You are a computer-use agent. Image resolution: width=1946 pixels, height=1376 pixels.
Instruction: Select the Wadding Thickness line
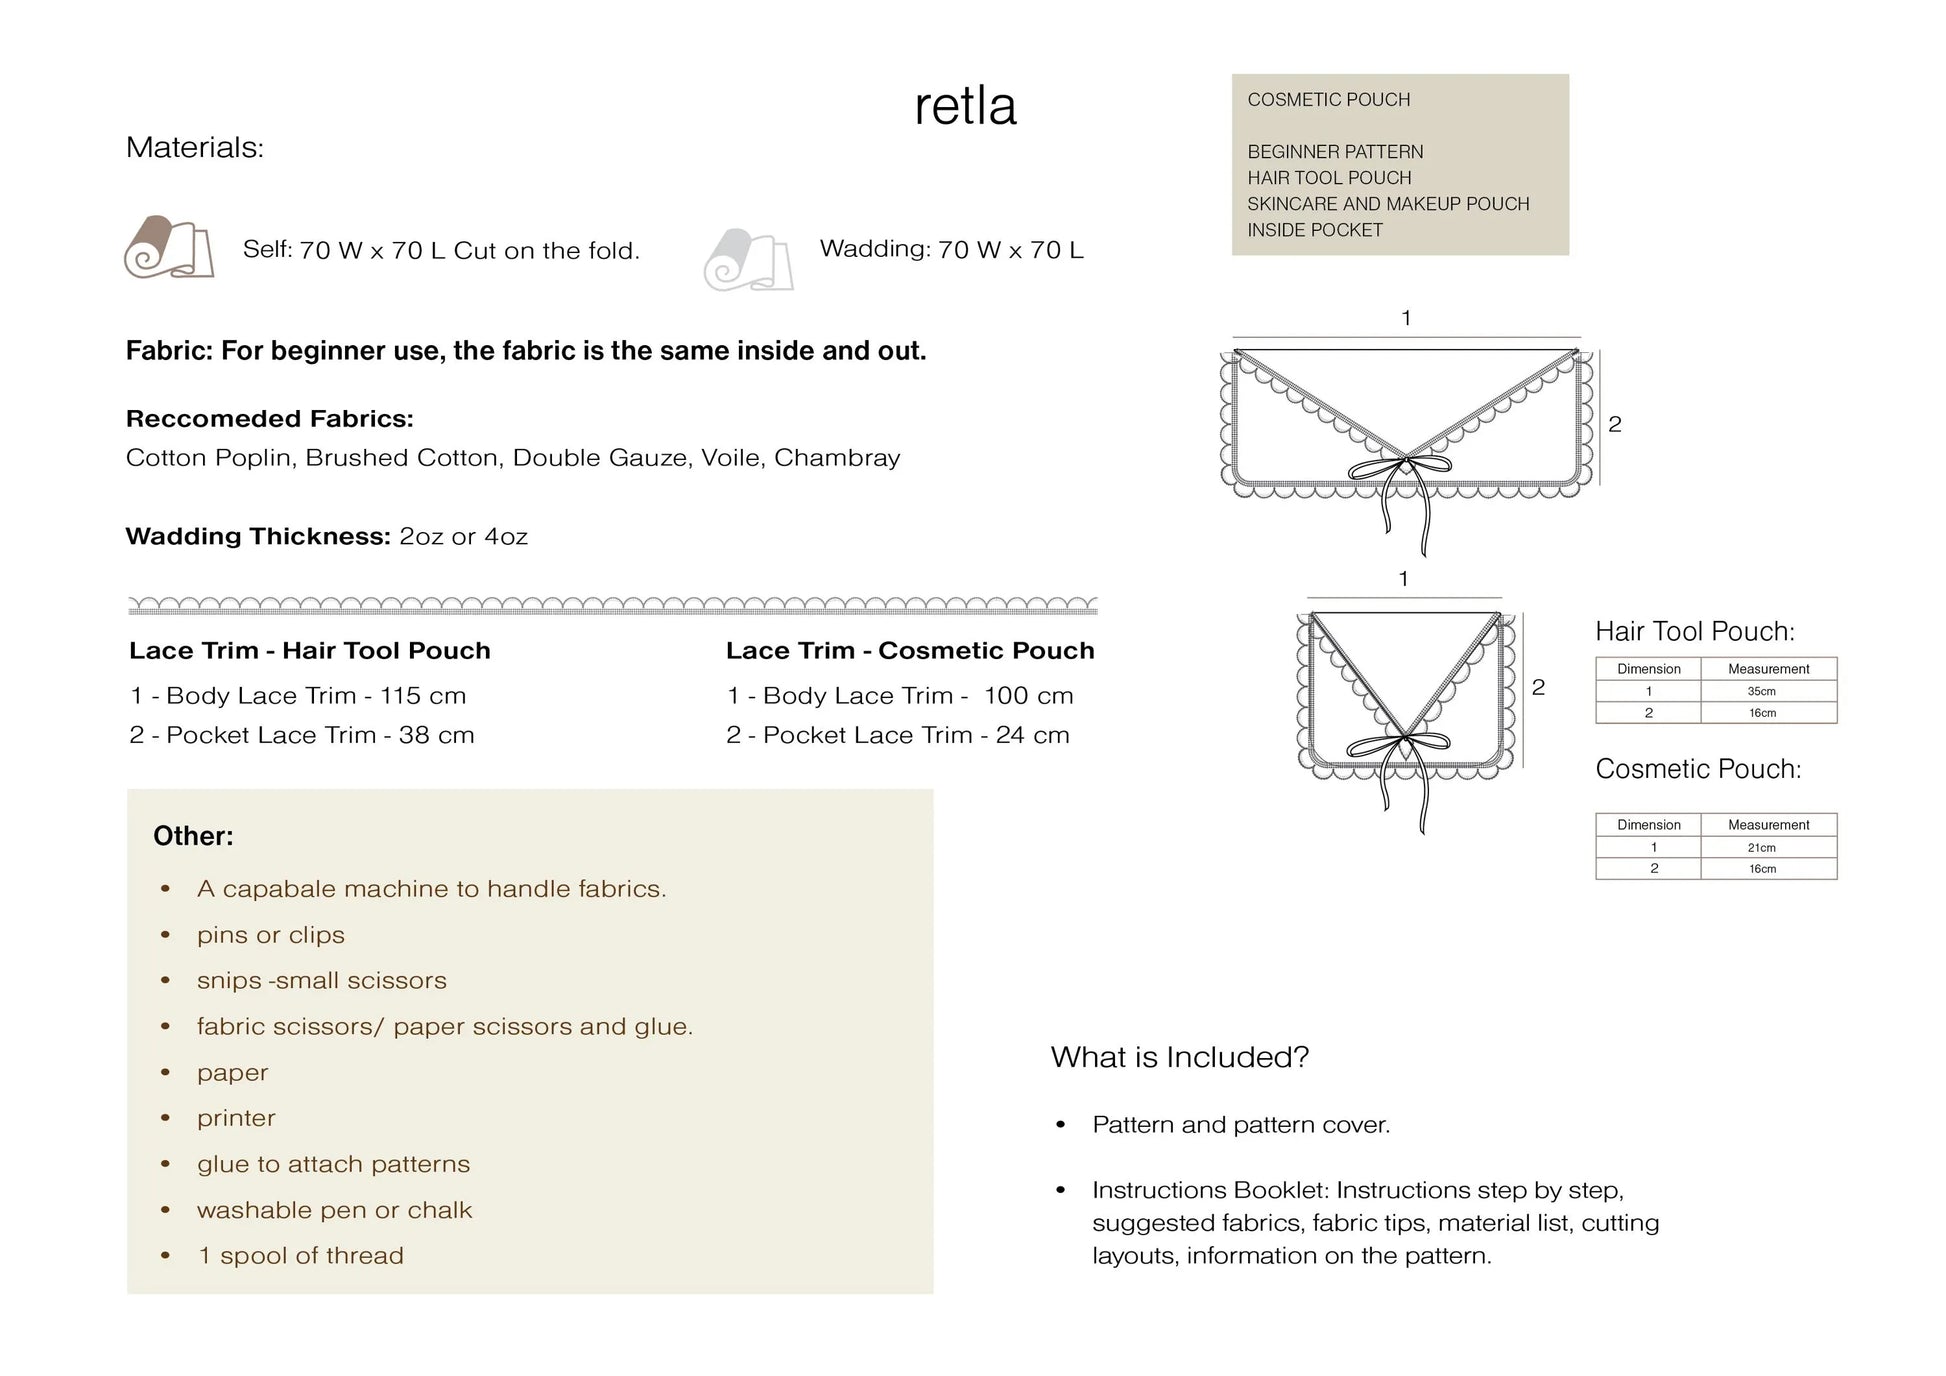click(x=327, y=536)
